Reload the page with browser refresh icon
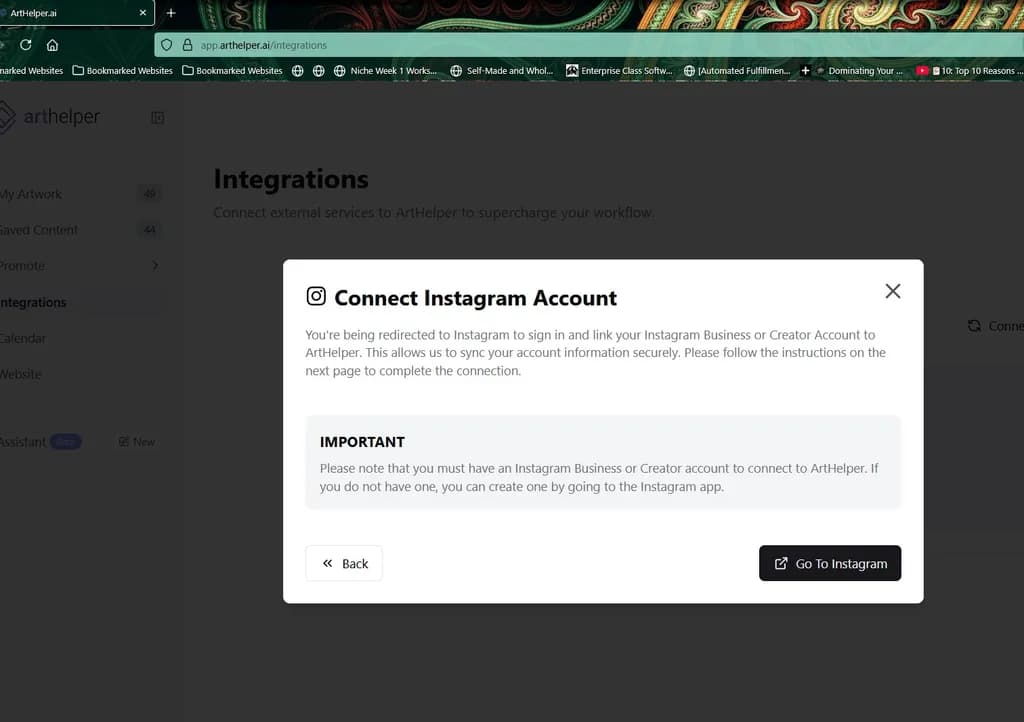1024x722 pixels. 25,45
